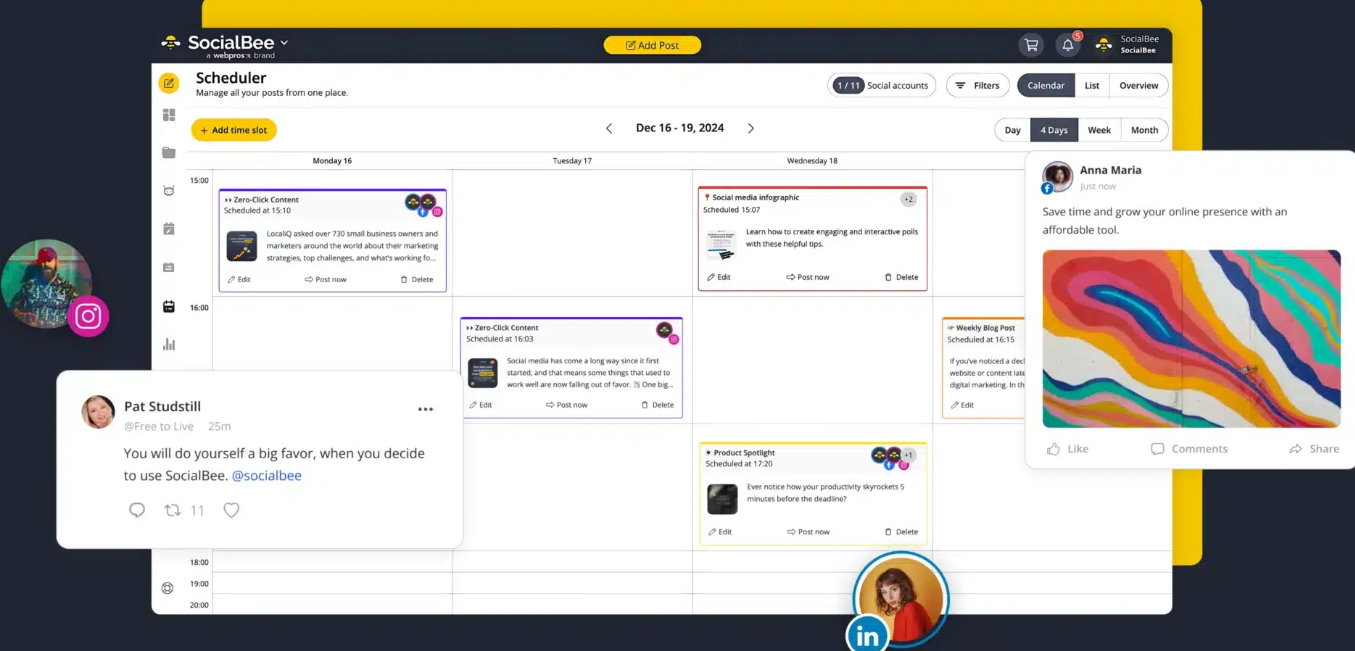Edit the Zero-Click Content post at 15:10
Screen dimensions: 1355x651
pos(239,279)
